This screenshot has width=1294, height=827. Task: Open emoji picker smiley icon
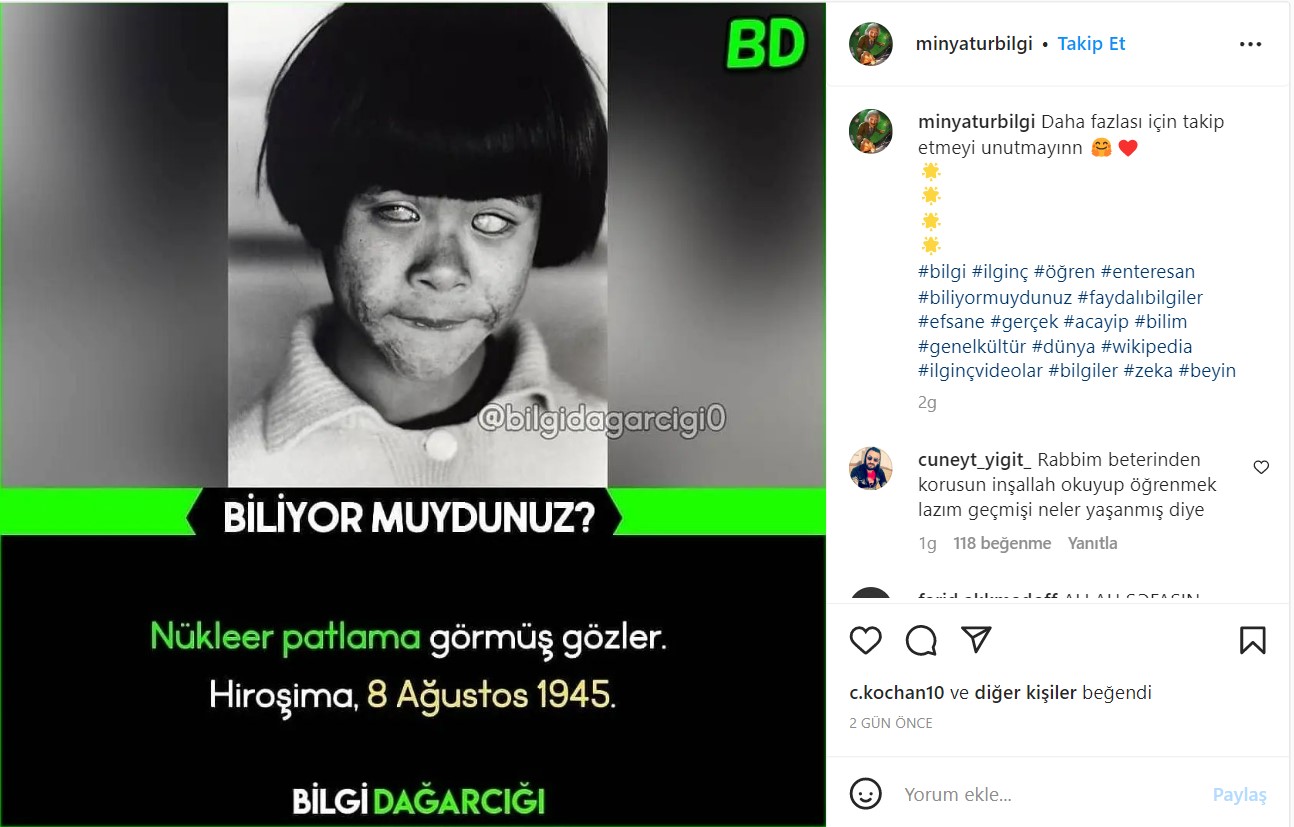(866, 794)
